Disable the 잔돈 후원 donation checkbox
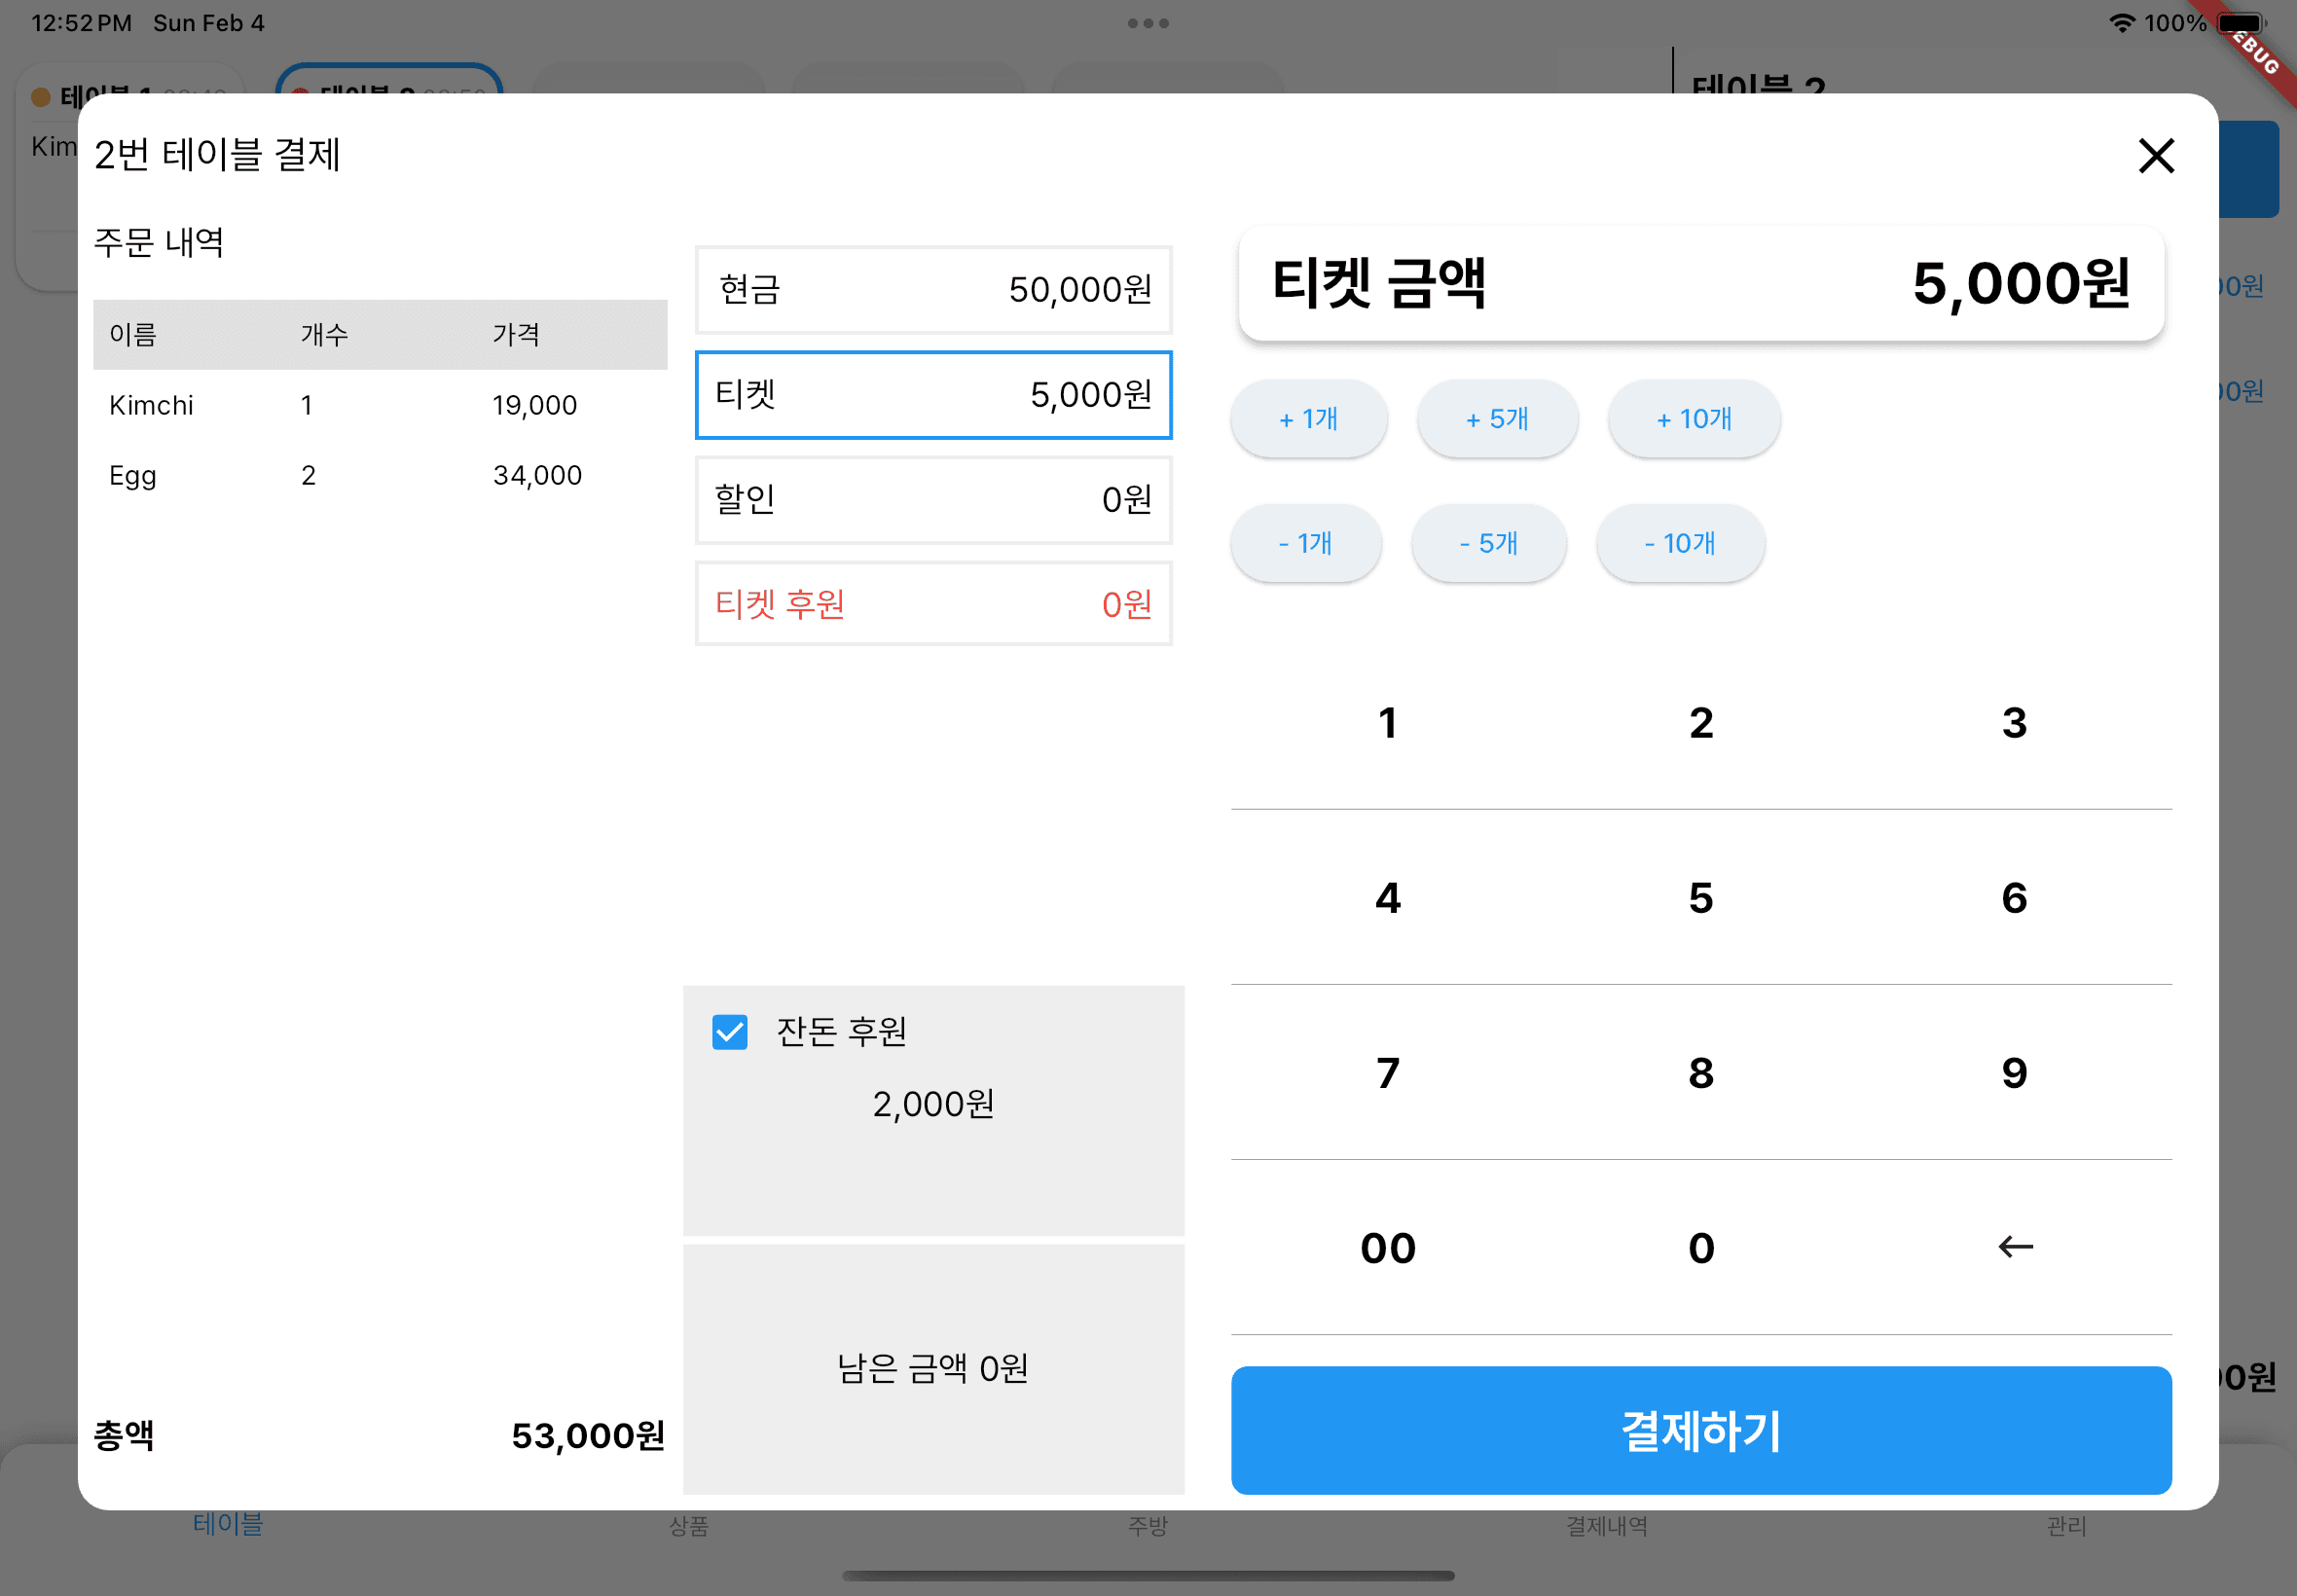Screen dimensions: 2297x1596 (x=729, y=1033)
